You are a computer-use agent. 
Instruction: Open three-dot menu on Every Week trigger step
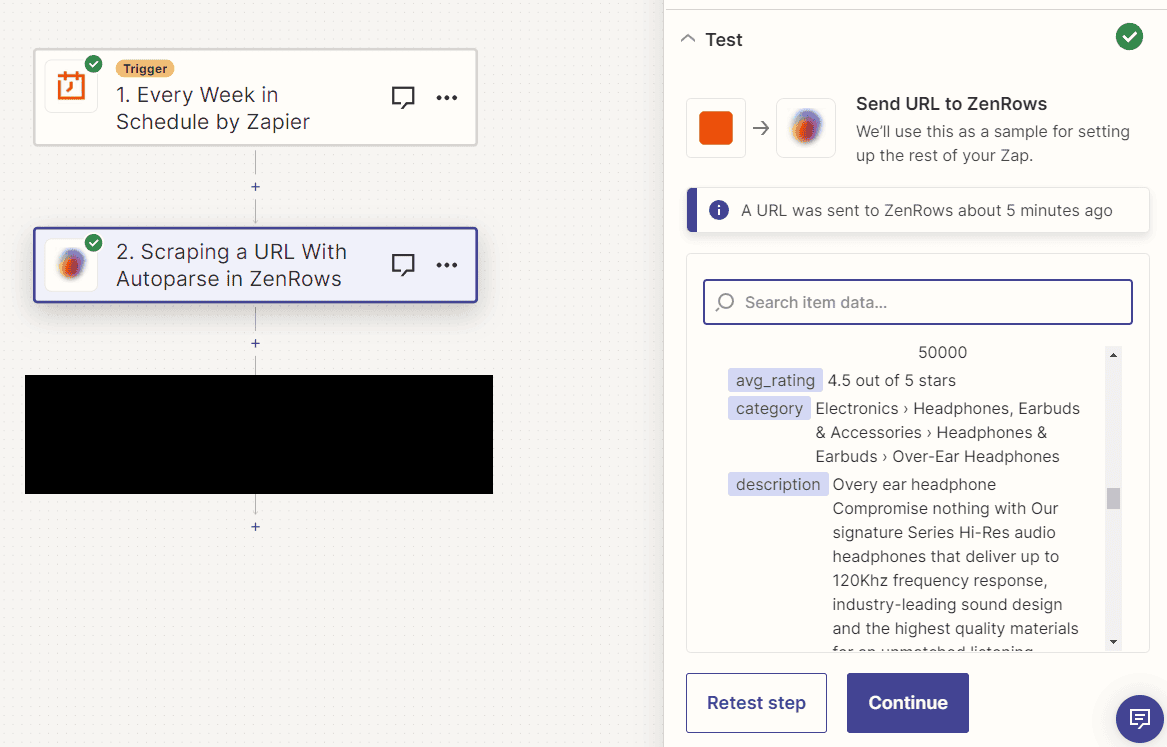[447, 97]
